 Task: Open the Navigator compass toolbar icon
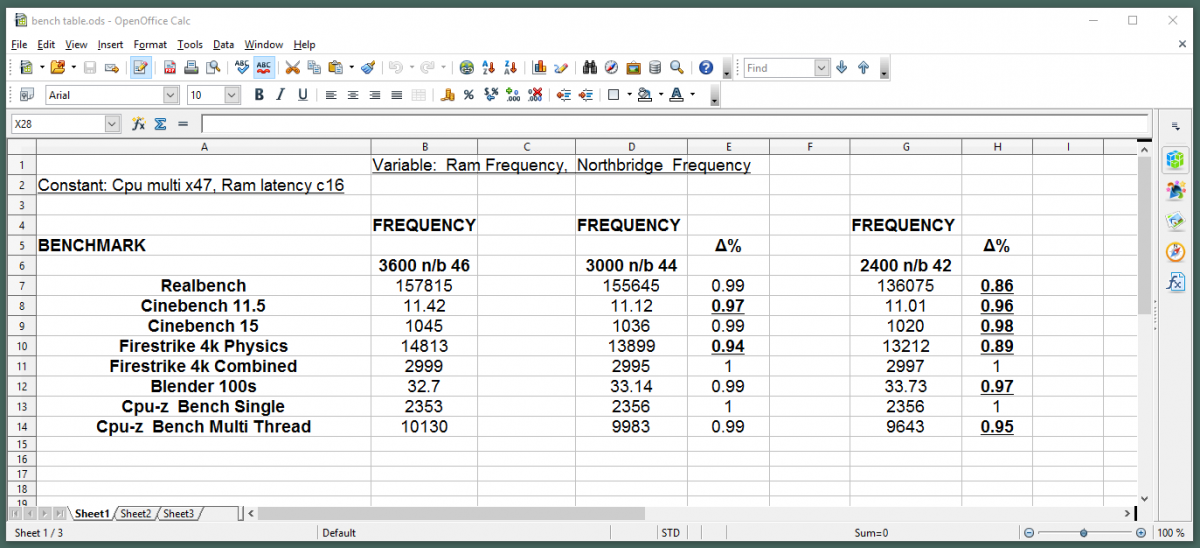(x=612, y=68)
